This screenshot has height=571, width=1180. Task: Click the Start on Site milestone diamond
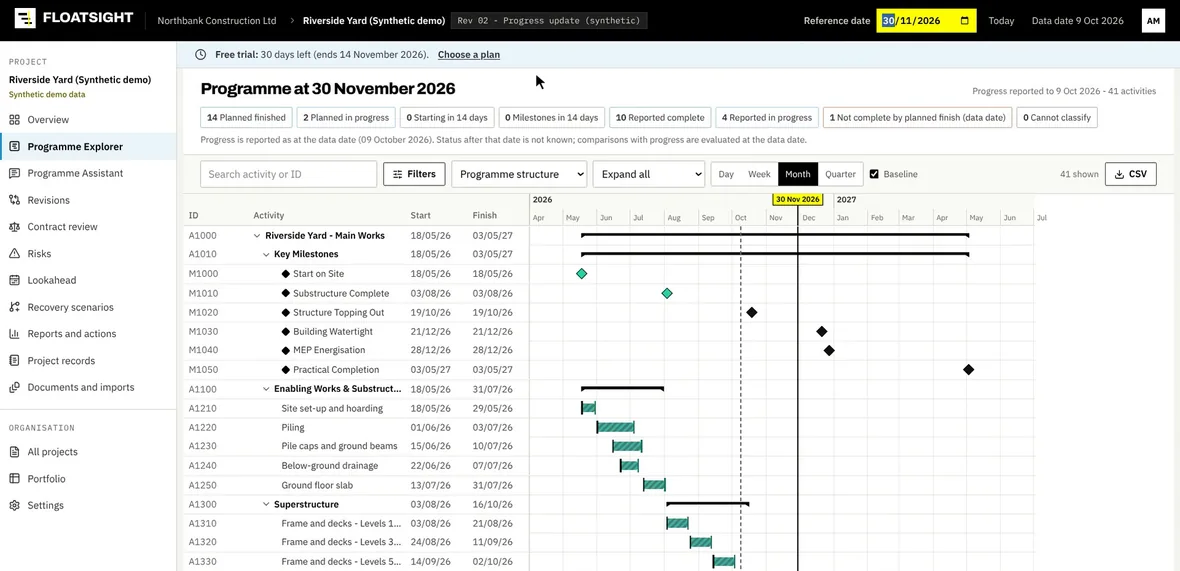tap(581, 274)
